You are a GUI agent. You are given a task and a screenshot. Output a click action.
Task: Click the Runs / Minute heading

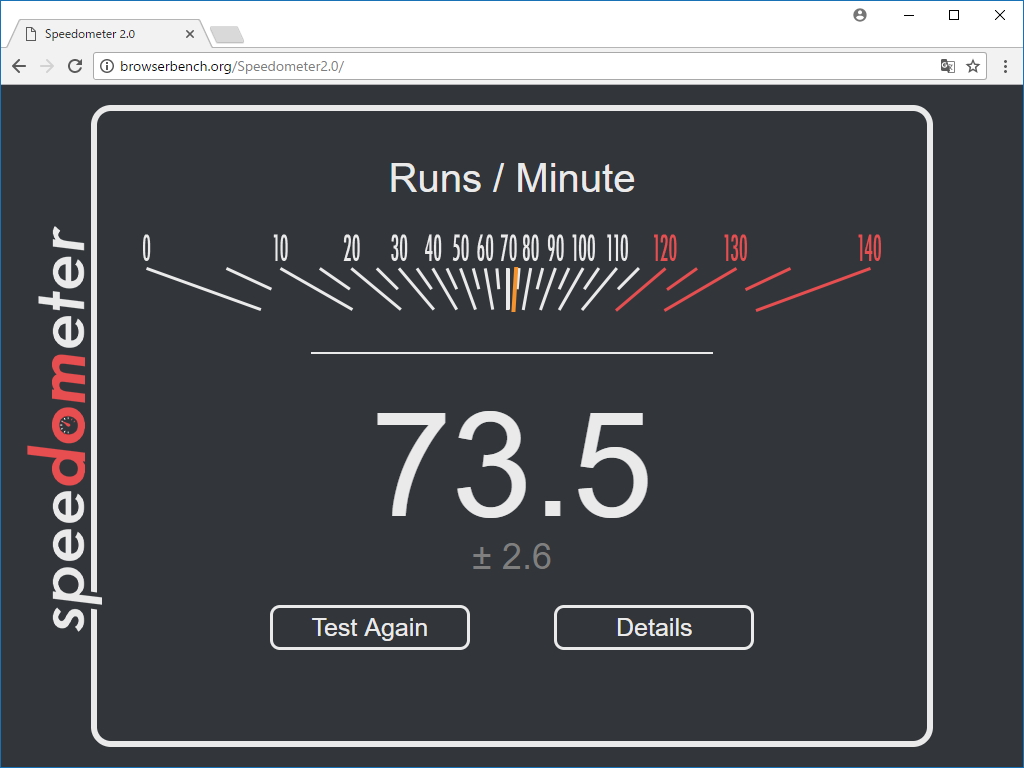[512, 178]
